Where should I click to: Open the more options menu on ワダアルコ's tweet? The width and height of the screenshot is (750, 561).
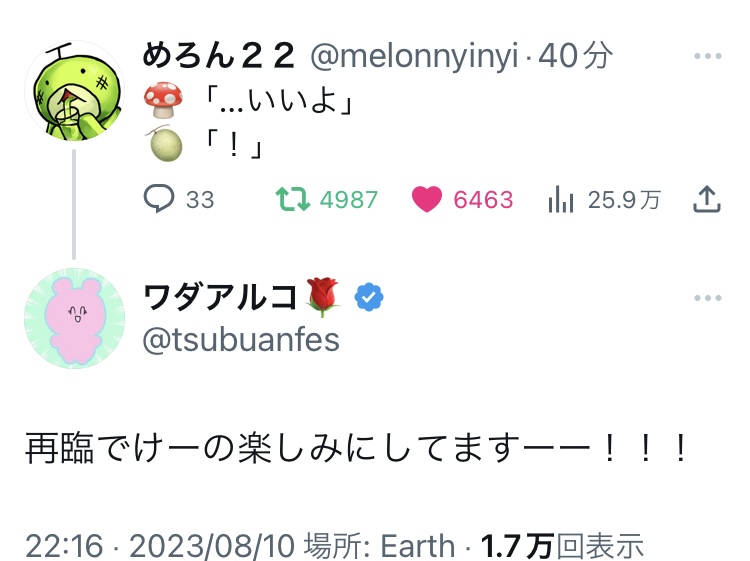point(707,298)
